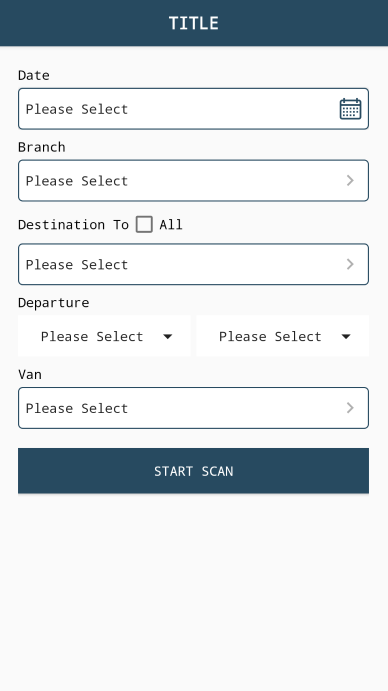Screen dimensions: 388x691
Task: Click the chevron arrow in Destination field
Action: pyautogui.click(x=350, y=264)
